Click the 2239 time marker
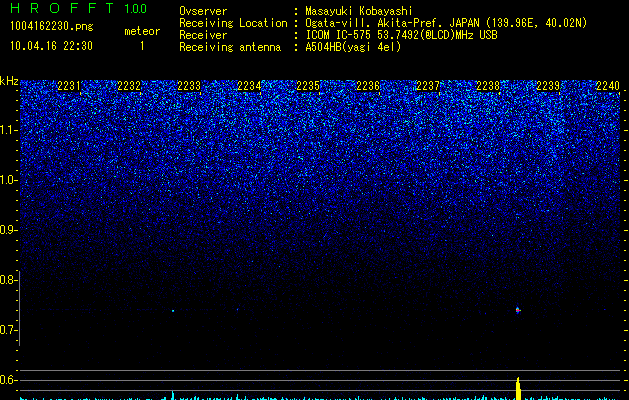 (548, 86)
